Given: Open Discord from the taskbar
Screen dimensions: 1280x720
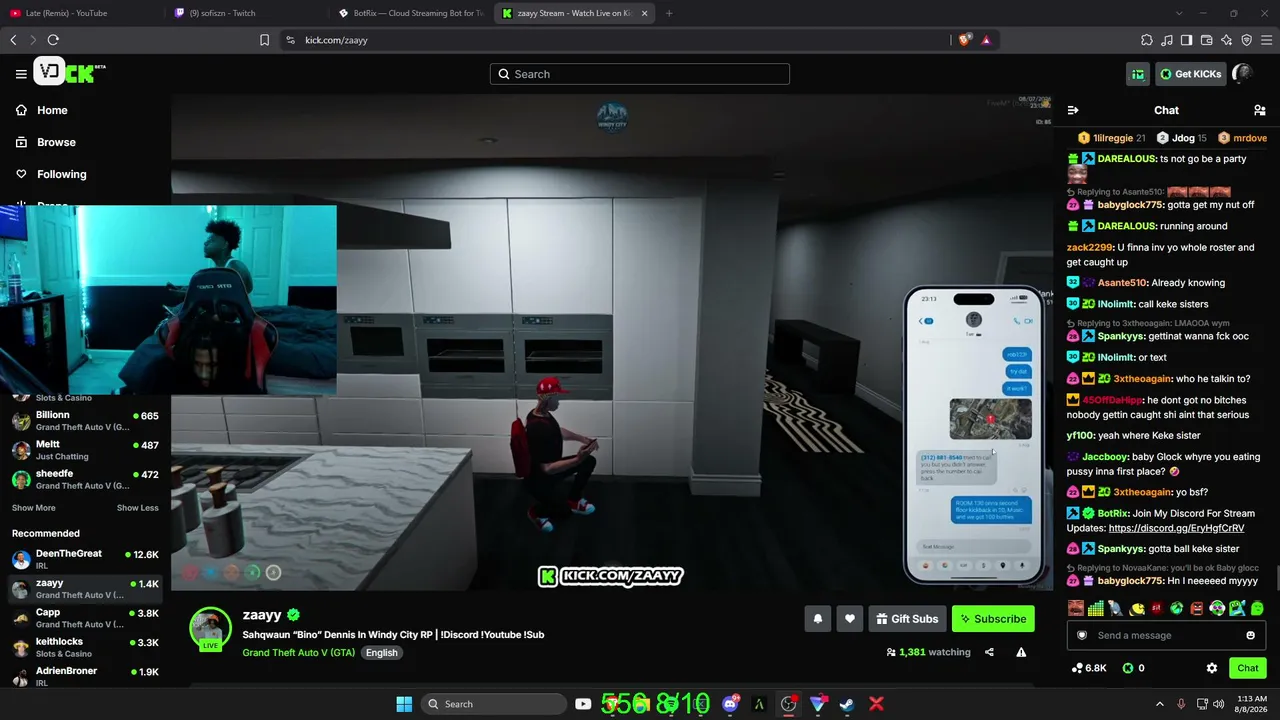Looking at the screenshot, I should (x=730, y=704).
